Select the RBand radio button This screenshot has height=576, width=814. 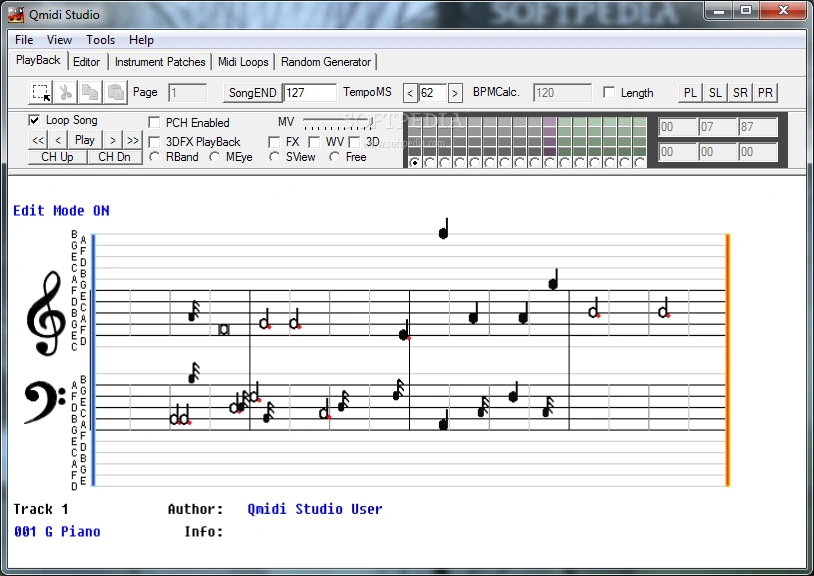pos(155,157)
